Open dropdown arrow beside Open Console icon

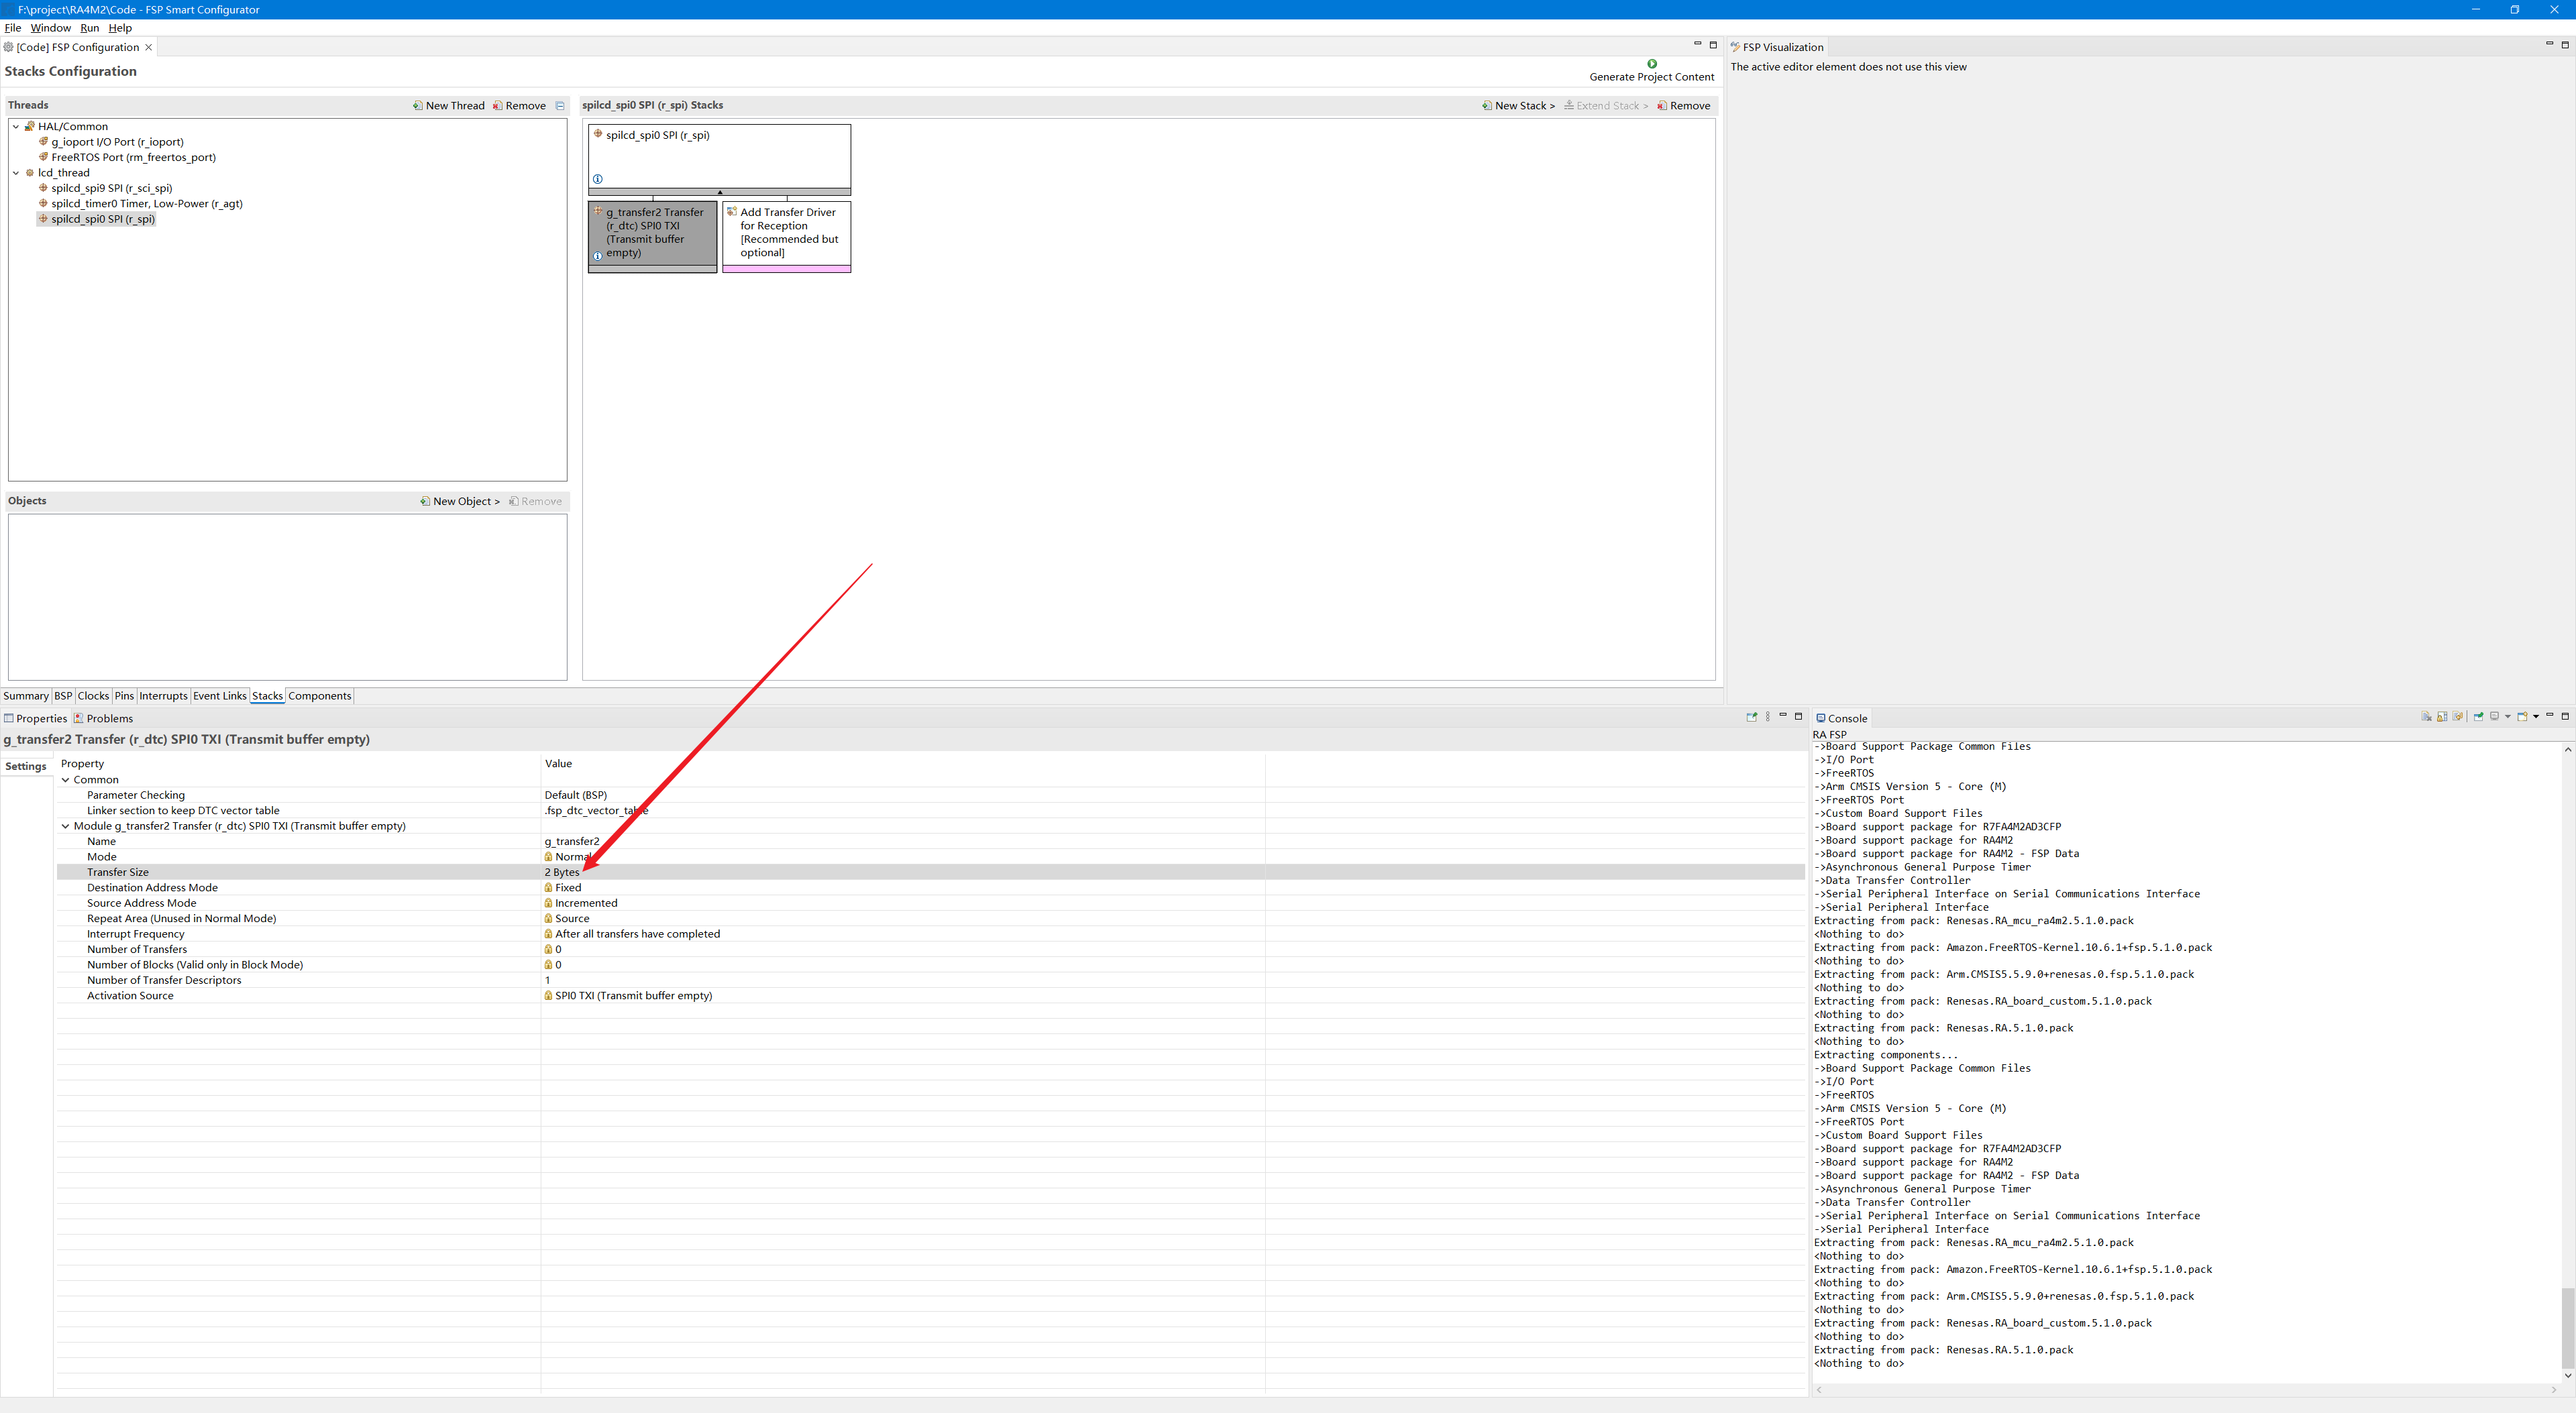(x=2536, y=717)
